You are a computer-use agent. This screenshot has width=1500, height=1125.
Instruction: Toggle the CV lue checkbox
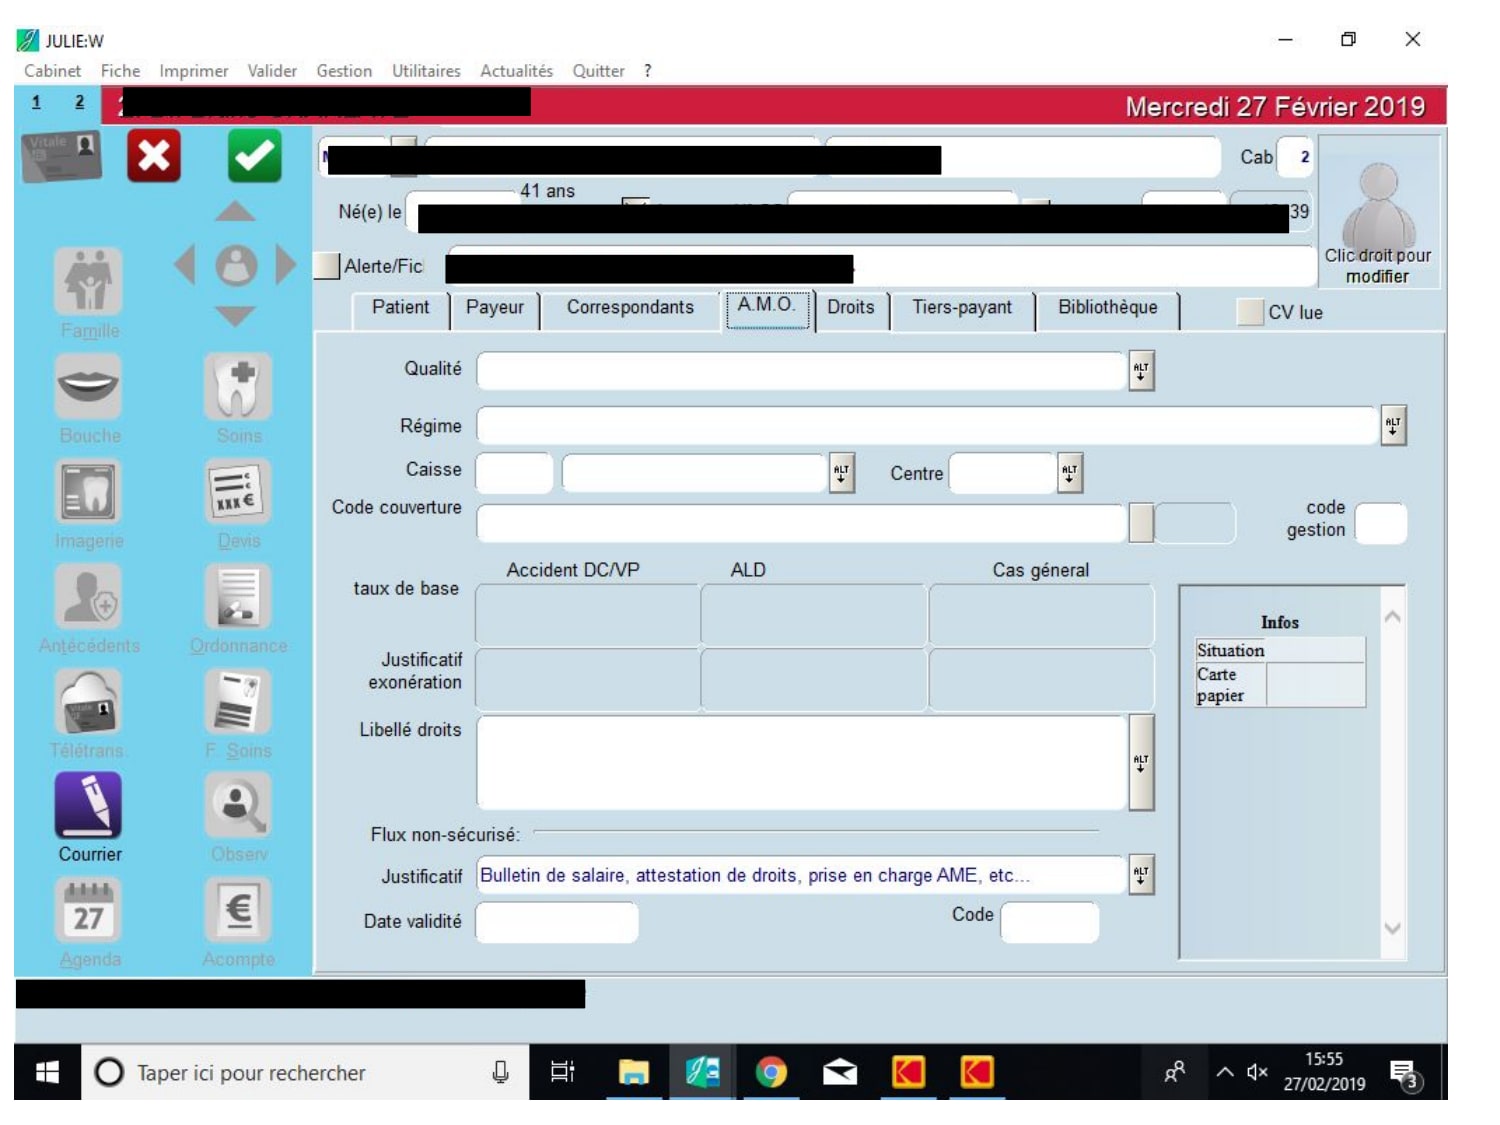(x=1250, y=312)
